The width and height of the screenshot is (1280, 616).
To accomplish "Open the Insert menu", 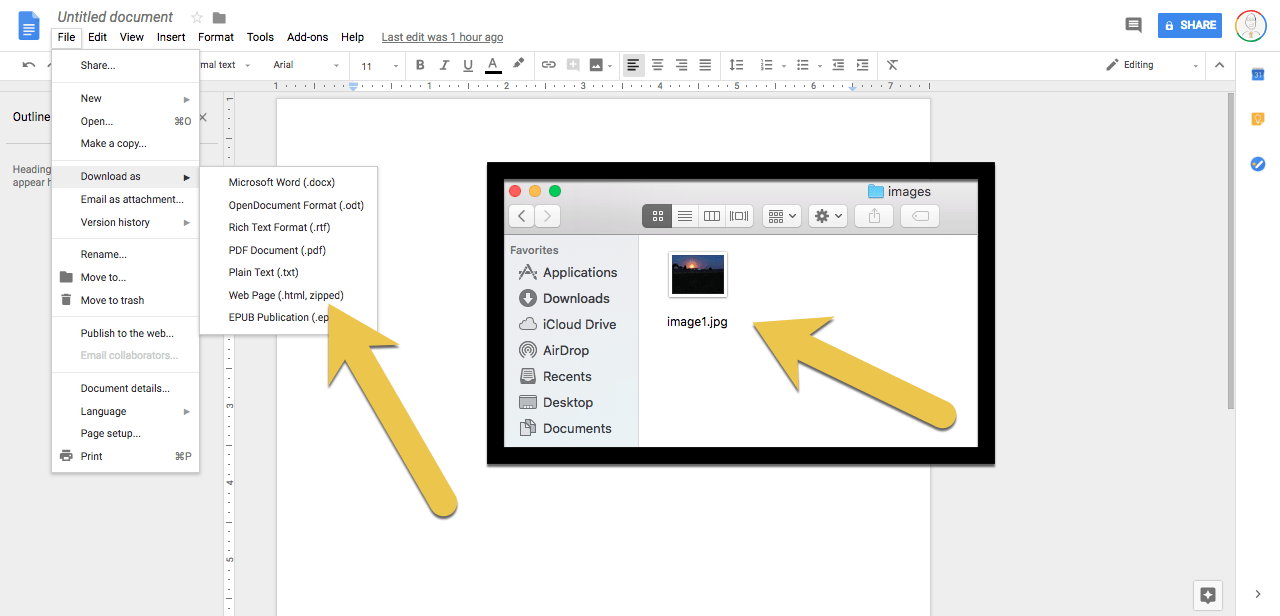I will (x=171, y=37).
